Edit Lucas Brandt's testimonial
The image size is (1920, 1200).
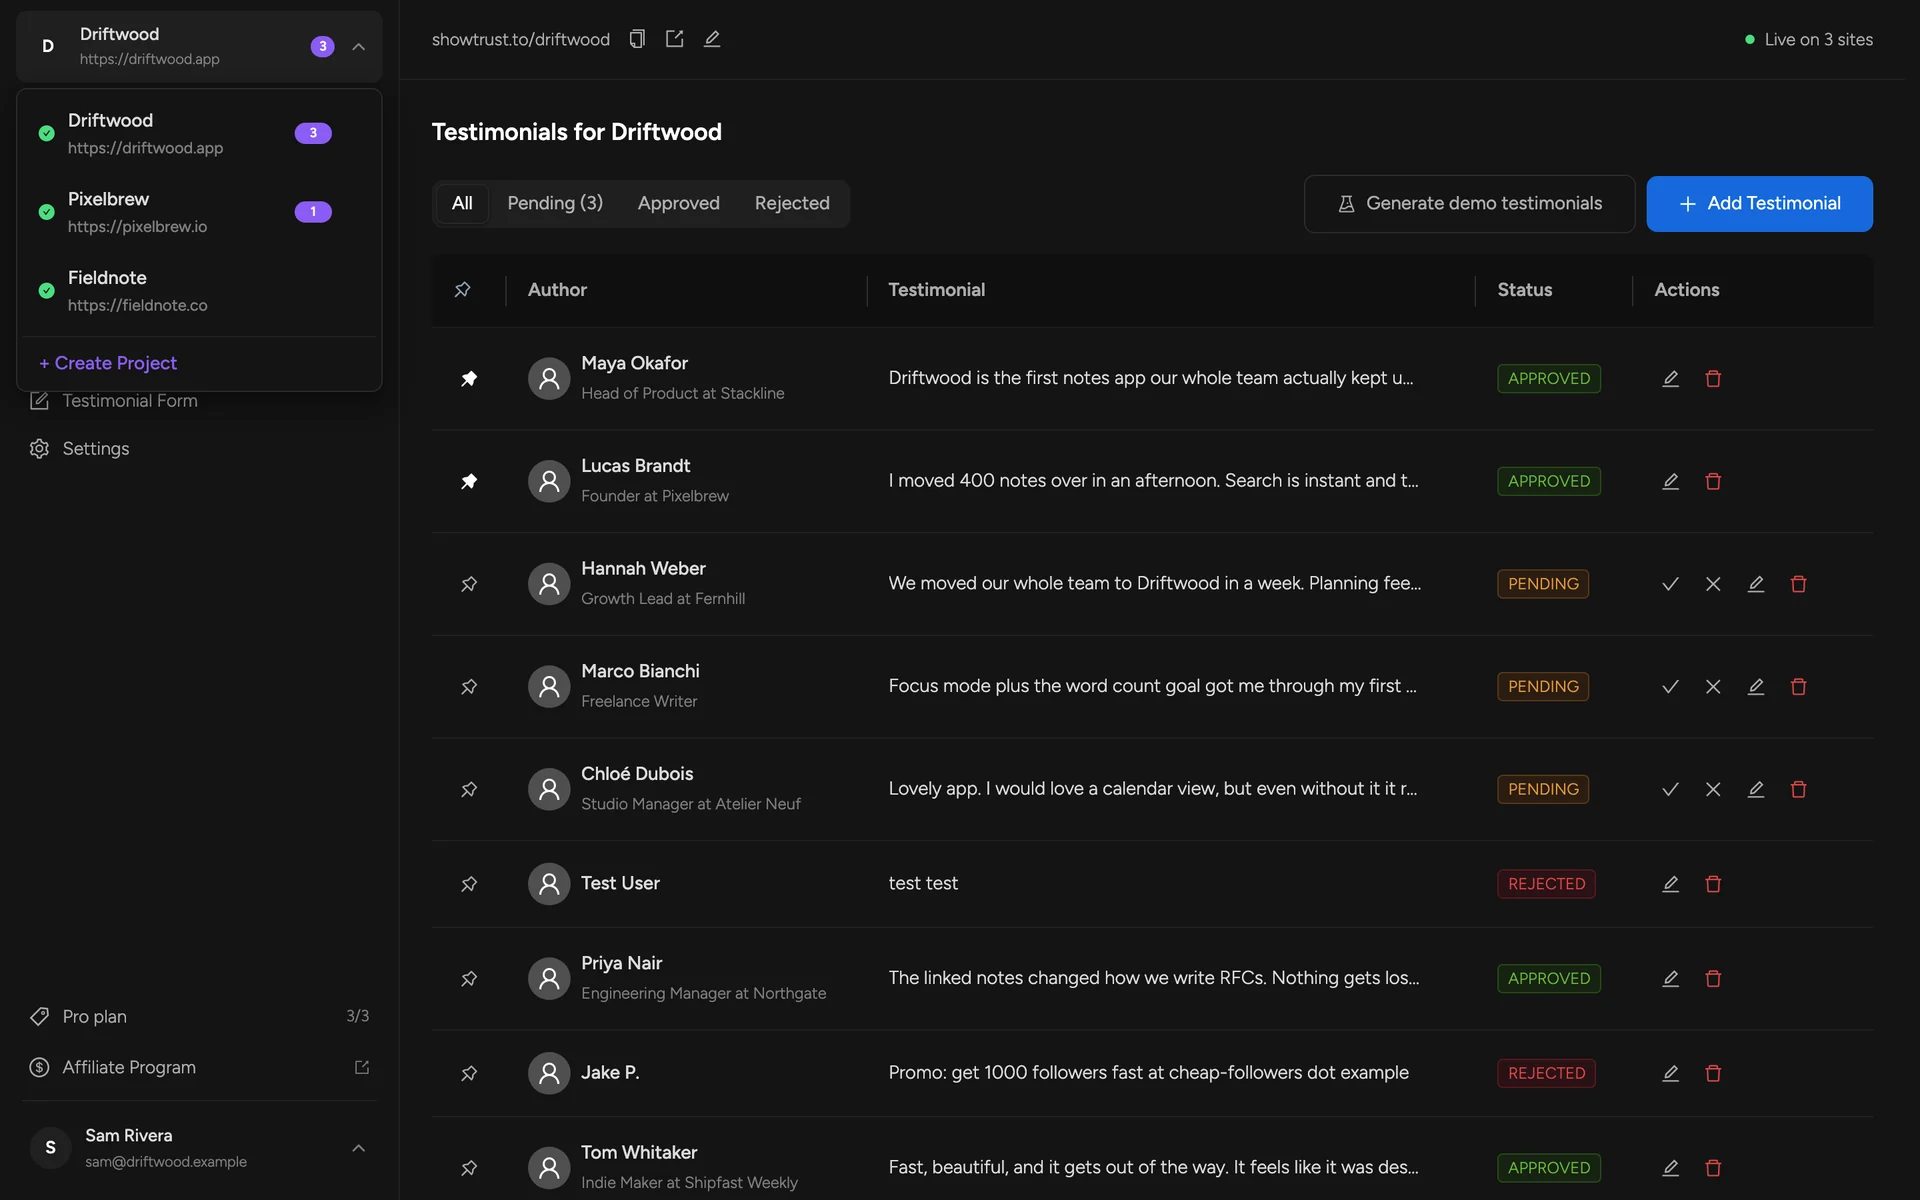pyautogui.click(x=1670, y=481)
